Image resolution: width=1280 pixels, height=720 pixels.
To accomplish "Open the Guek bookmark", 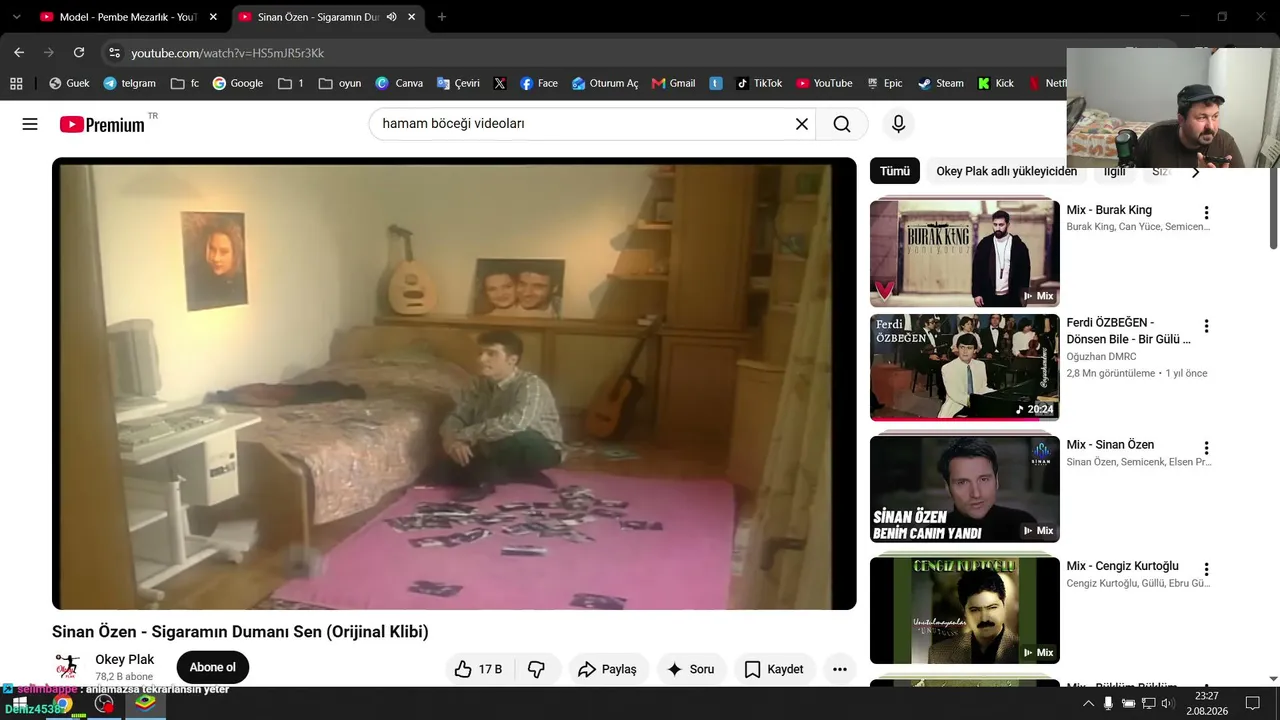I will 69,83.
